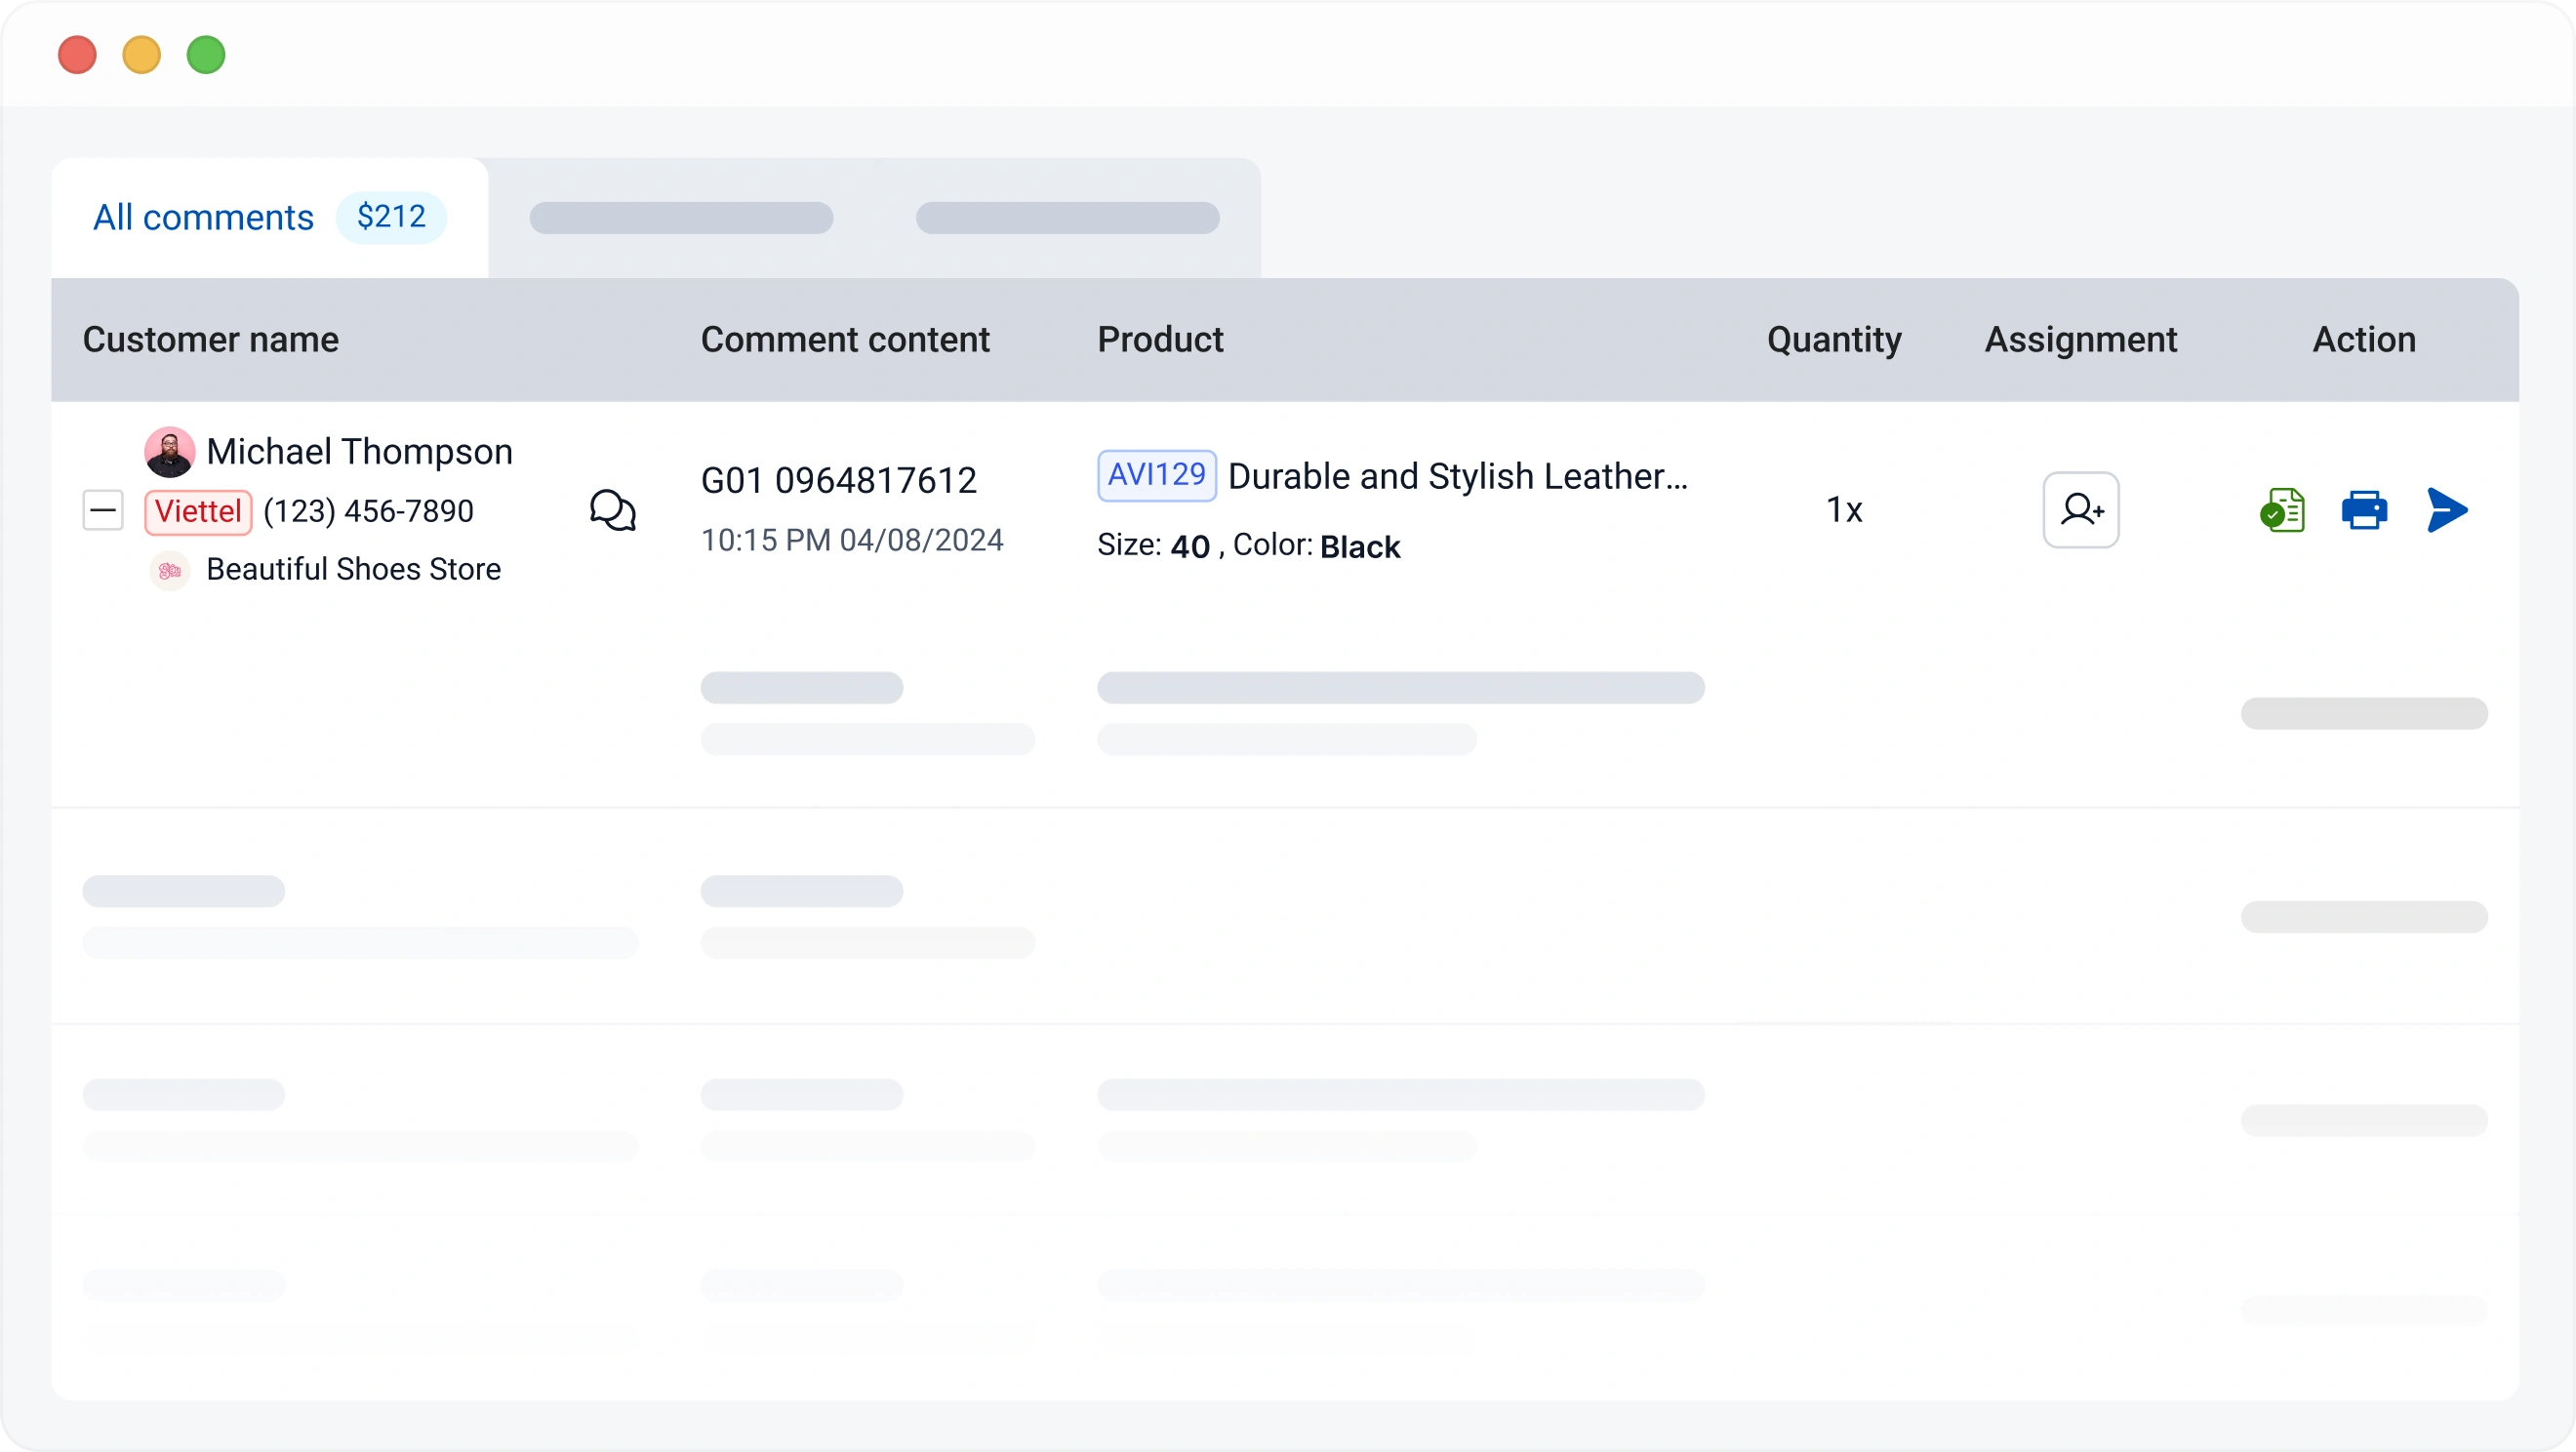
Task: Click the red Viettel carrier badge
Action: tap(198, 512)
